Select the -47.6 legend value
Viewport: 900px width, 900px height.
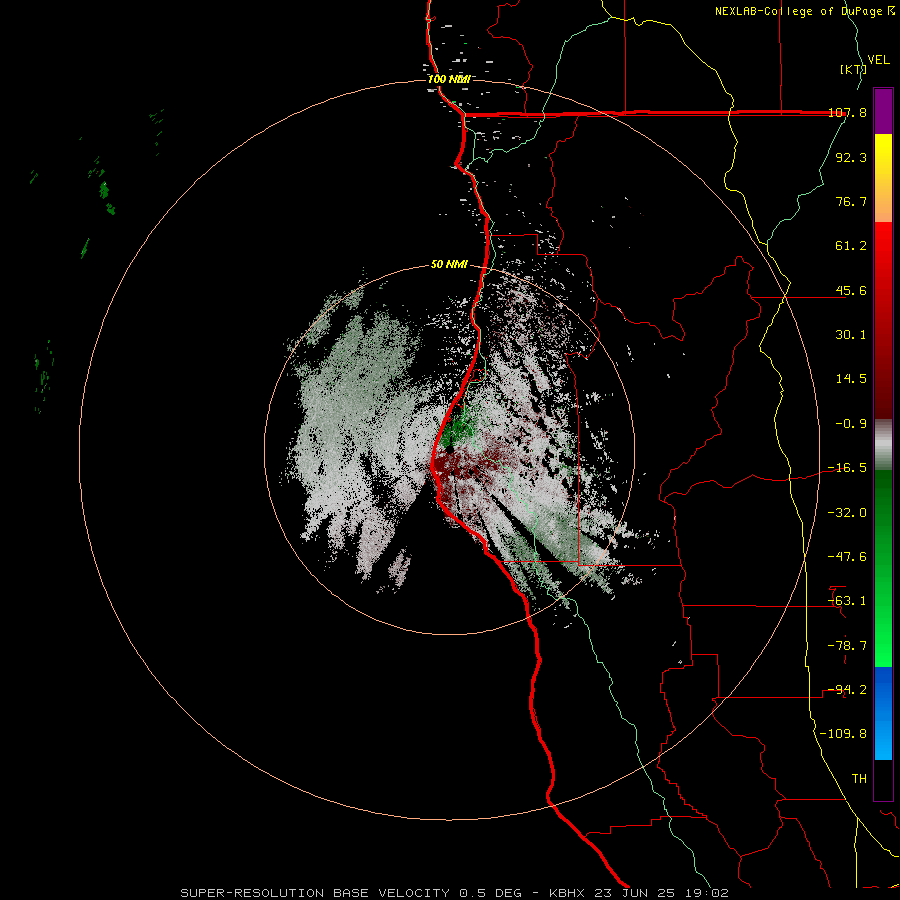pyautogui.click(x=847, y=557)
